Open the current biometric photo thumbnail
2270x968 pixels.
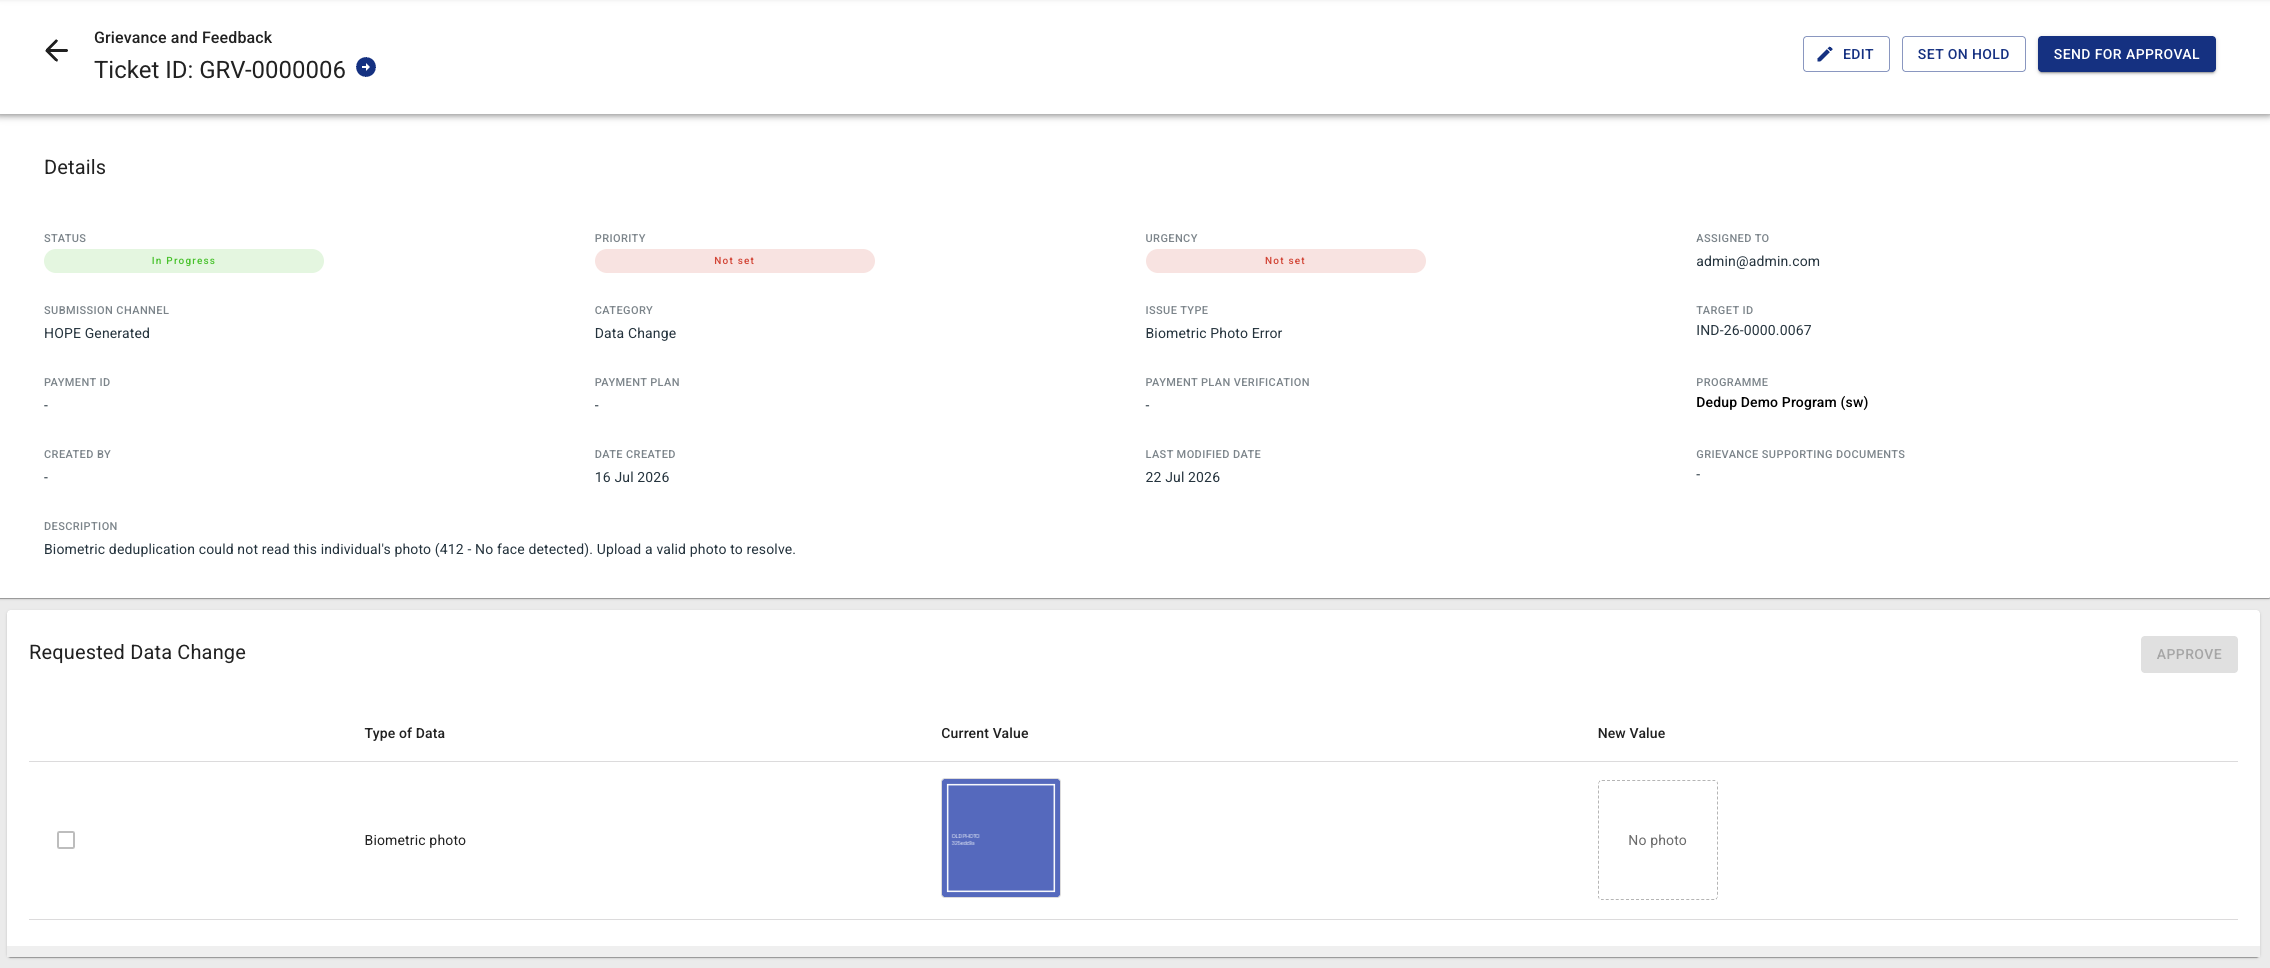pyautogui.click(x=1000, y=838)
